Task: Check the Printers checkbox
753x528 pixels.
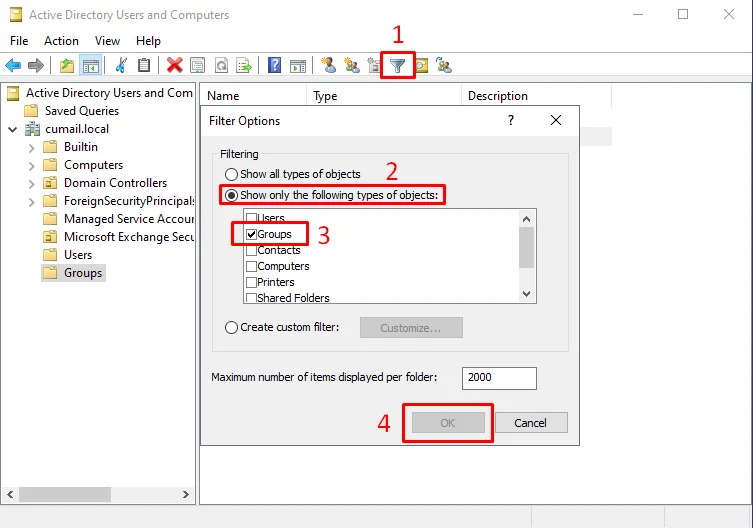Action: click(251, 282)
